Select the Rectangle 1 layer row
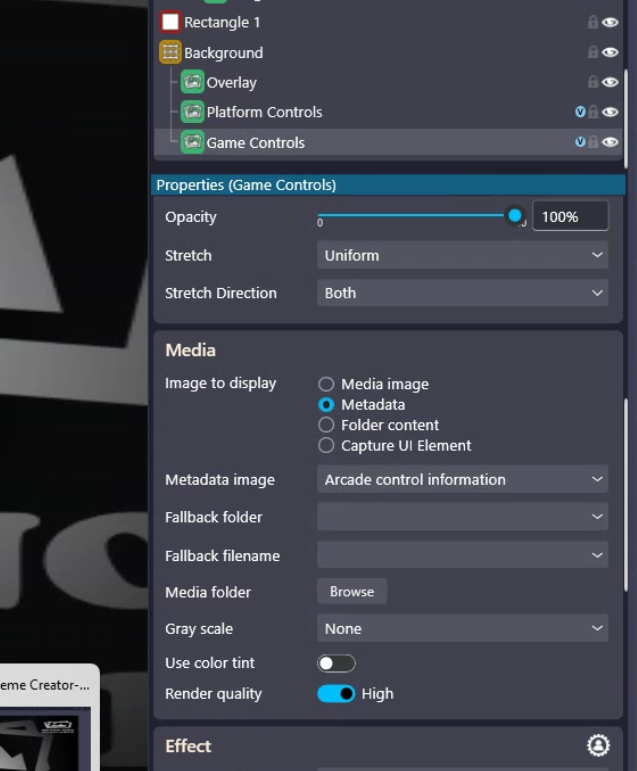 388,22
